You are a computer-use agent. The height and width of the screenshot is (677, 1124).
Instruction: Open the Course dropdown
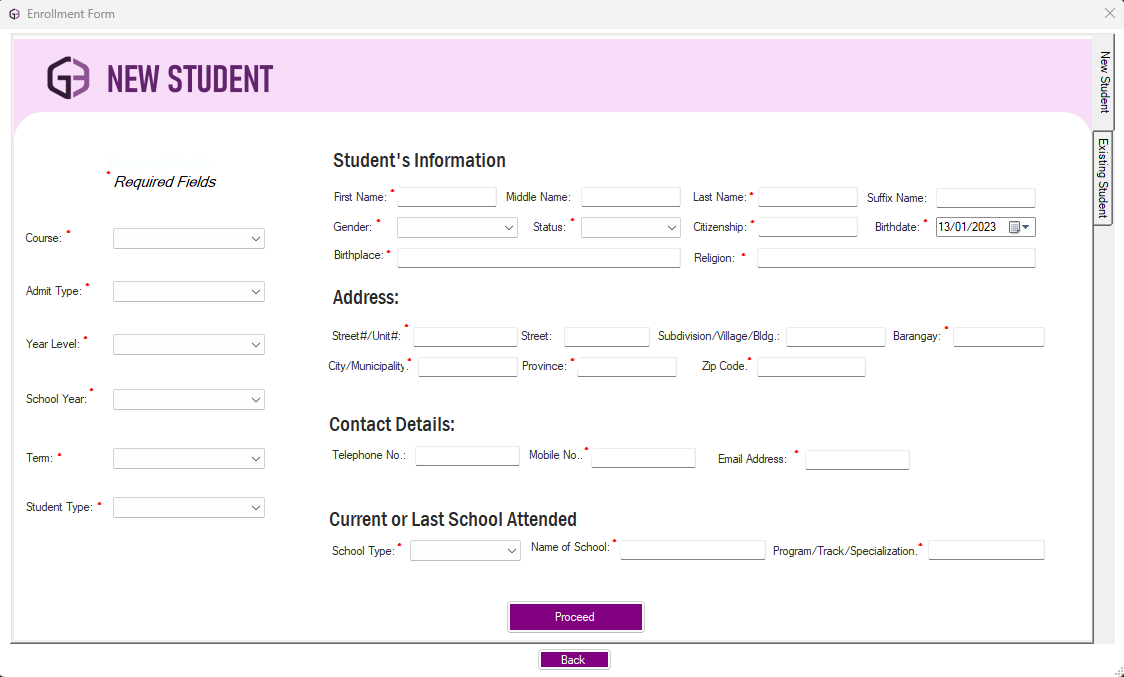[x=189, y=239]
